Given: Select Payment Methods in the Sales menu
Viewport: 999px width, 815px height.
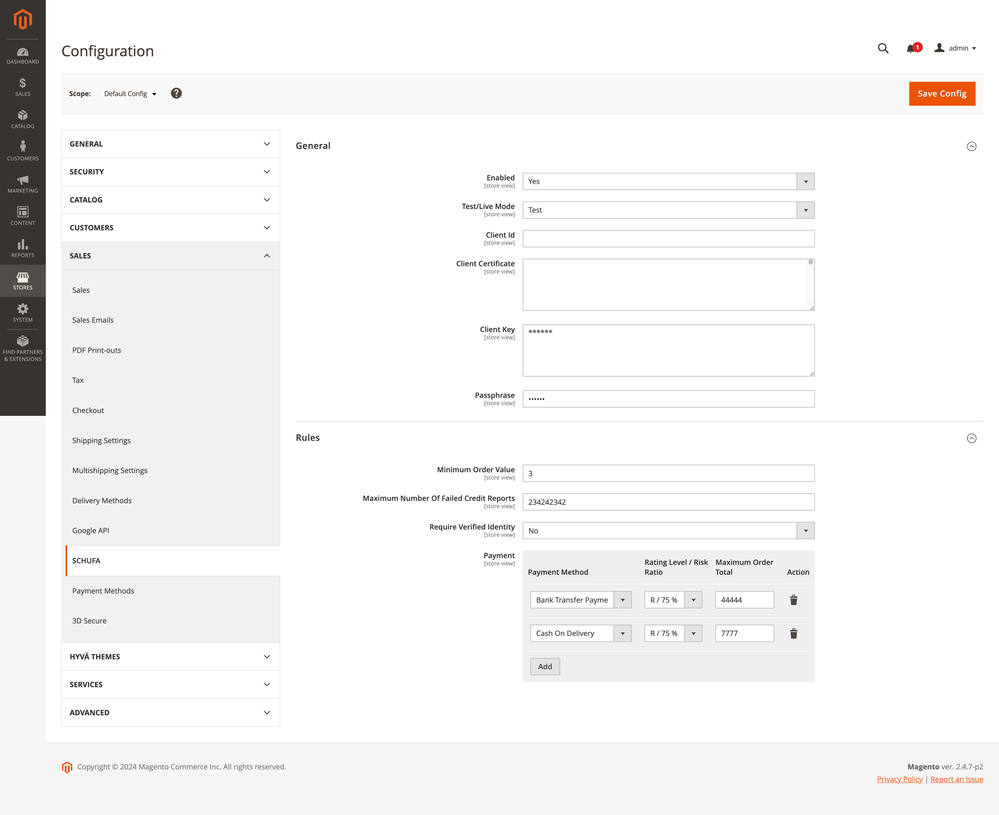Looking at the screenshot, I should pyautogui.click(x=103, y=591).
